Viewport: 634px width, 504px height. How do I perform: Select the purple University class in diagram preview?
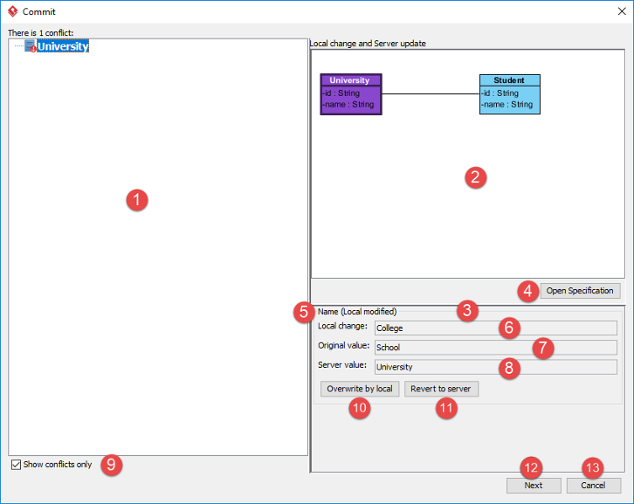tap(351, 94)
